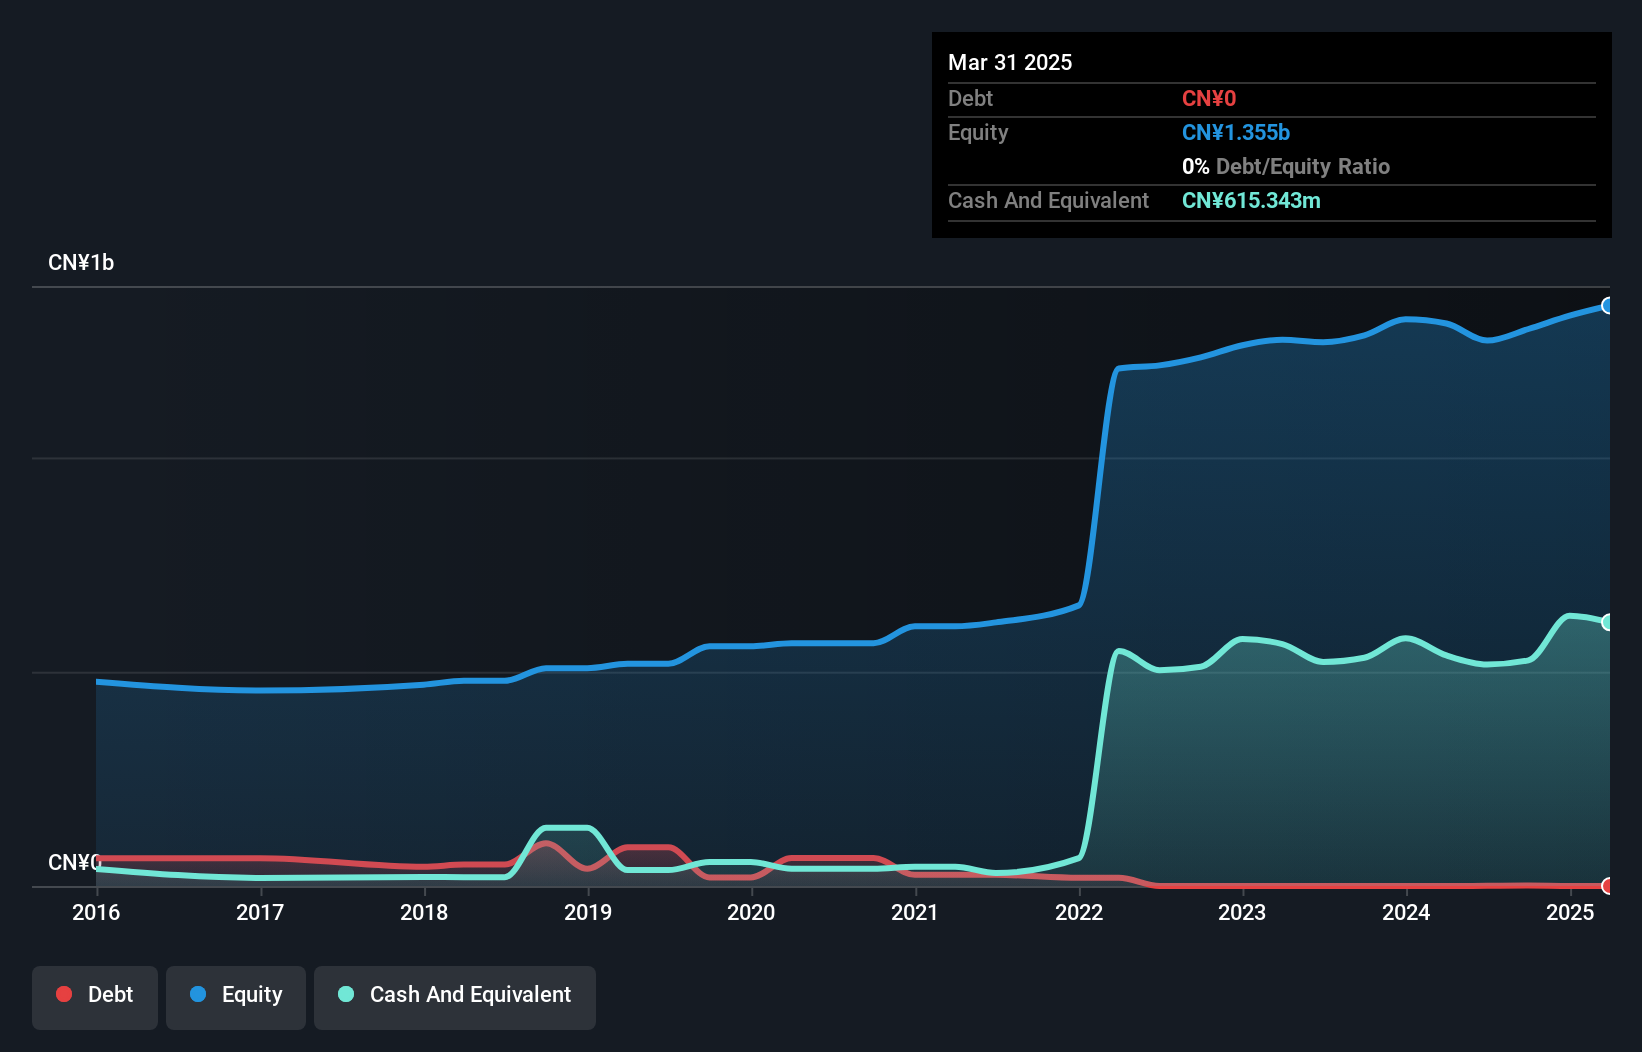Click the 2018 x-axis label
This screenshot has width=1642, height=1052.
pyautogui.click(x=424, y=912)
